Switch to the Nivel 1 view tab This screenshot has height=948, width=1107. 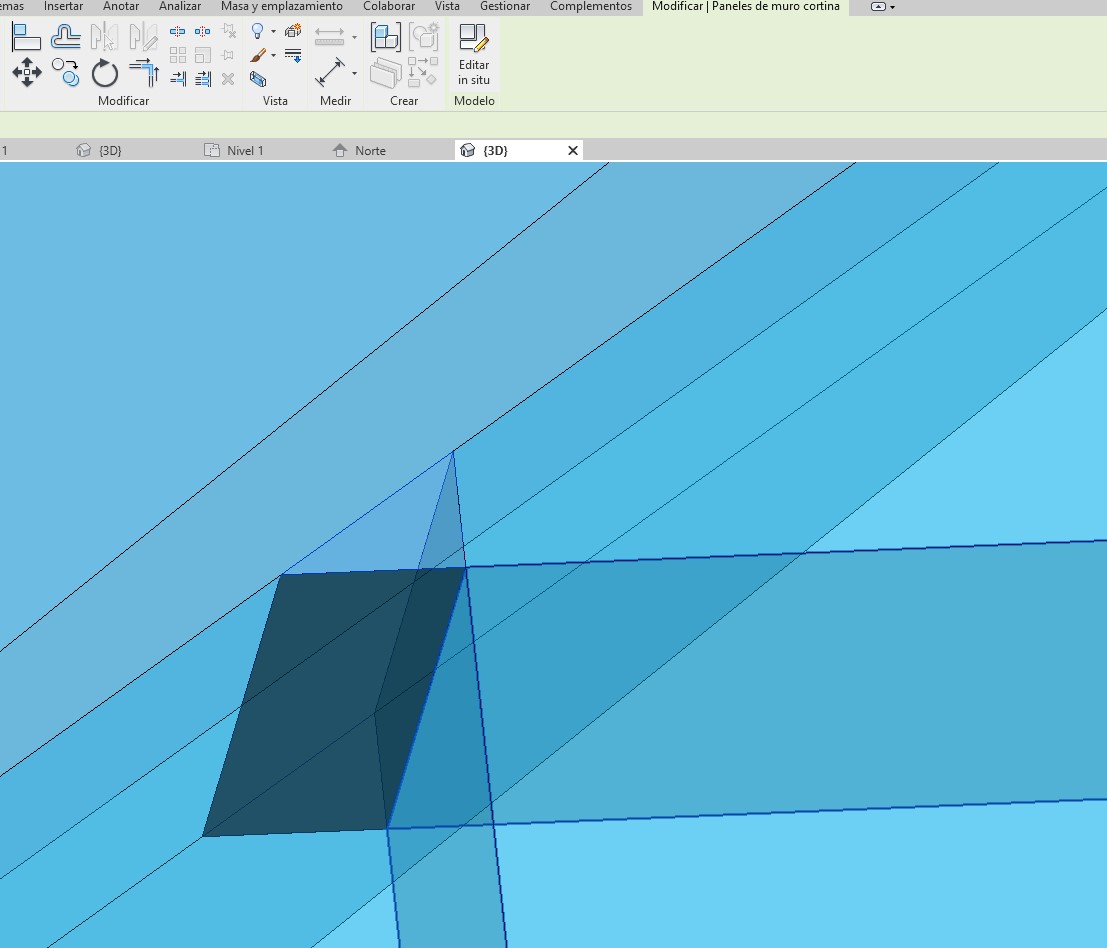tap(245, 151)
